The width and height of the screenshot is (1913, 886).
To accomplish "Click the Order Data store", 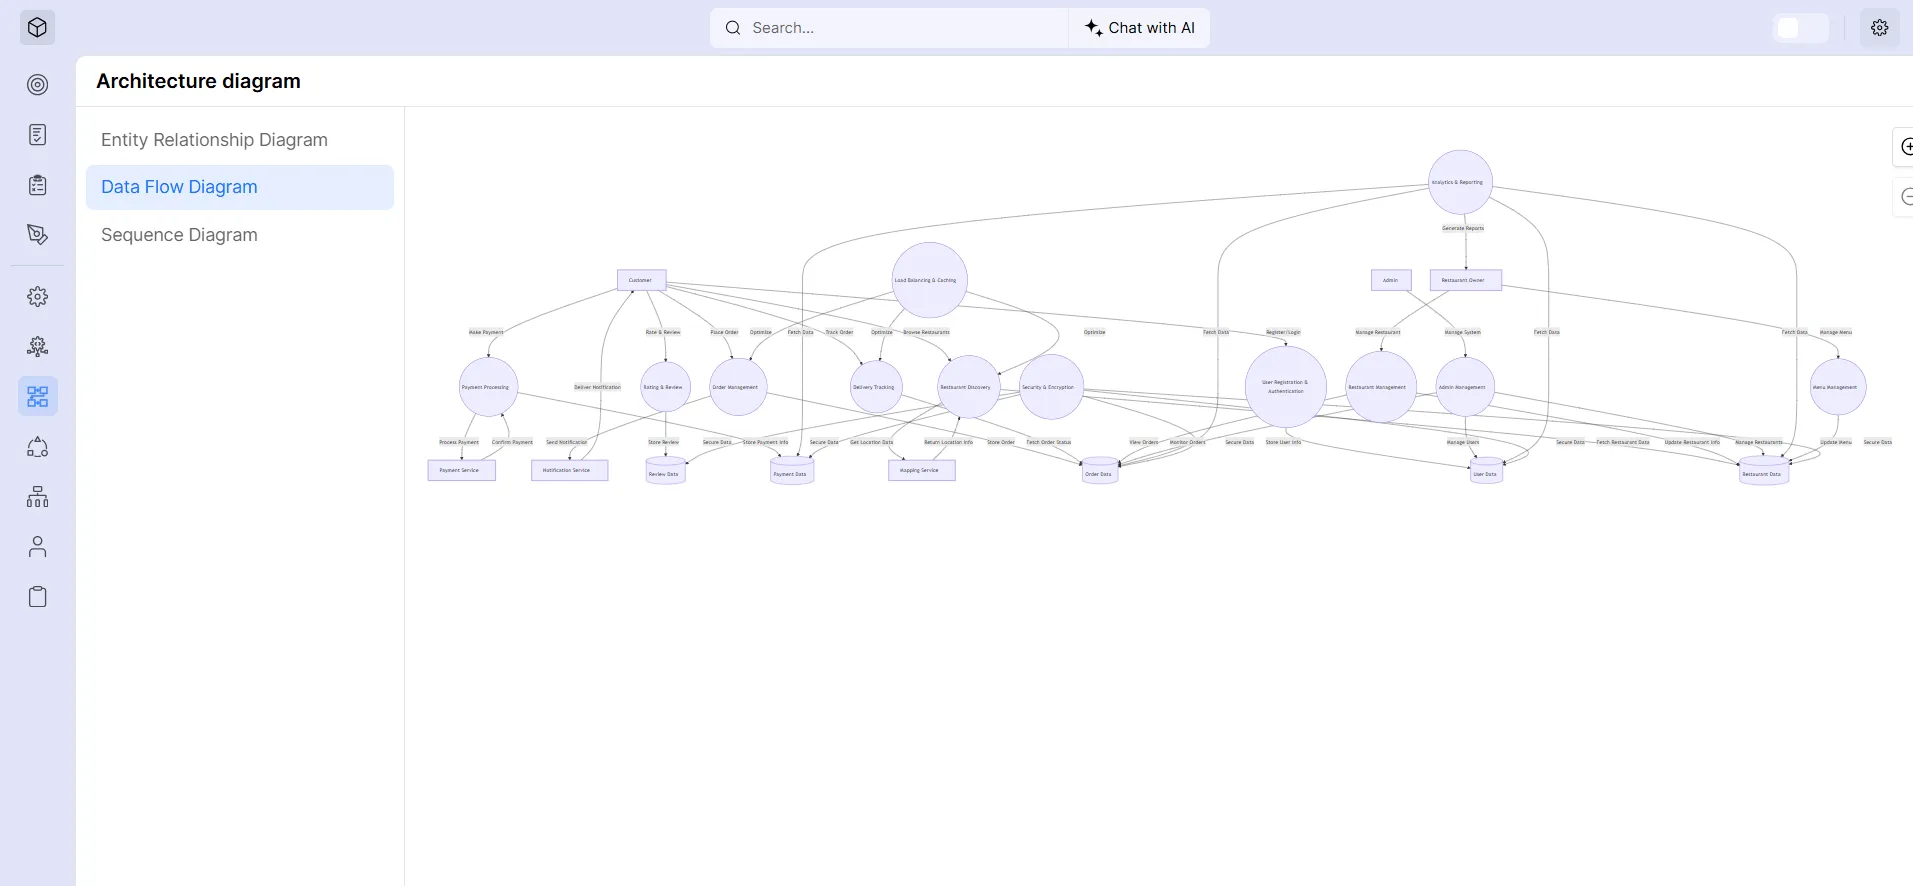I will (x=1100, y=472).
